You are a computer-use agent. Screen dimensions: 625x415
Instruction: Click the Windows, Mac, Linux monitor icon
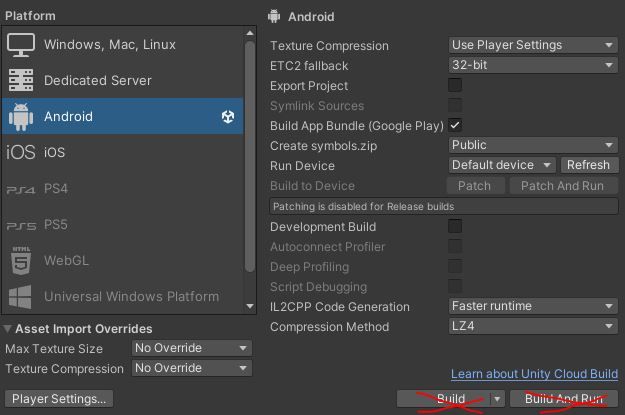(x=21, y=45)
